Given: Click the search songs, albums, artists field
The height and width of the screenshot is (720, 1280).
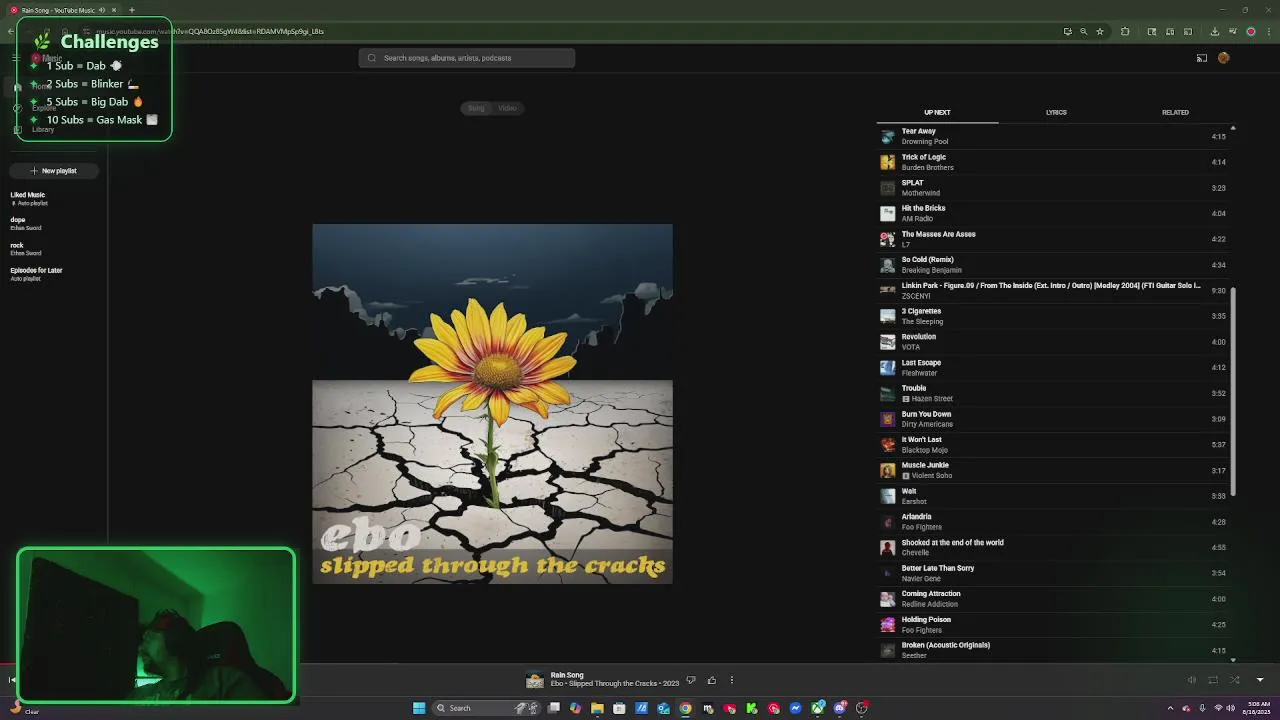Looking at the screenshot, I should point(467,58).
